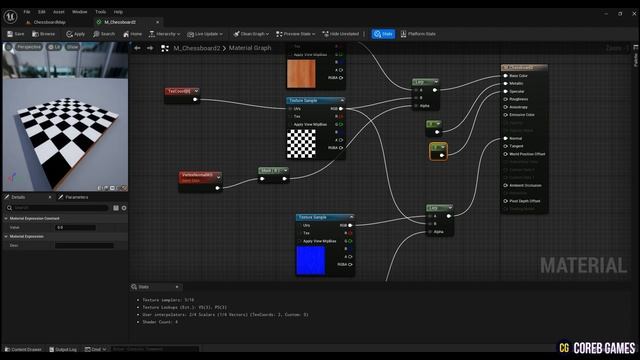
Task: Click the constant Value input field
Action: click(76, 228)
